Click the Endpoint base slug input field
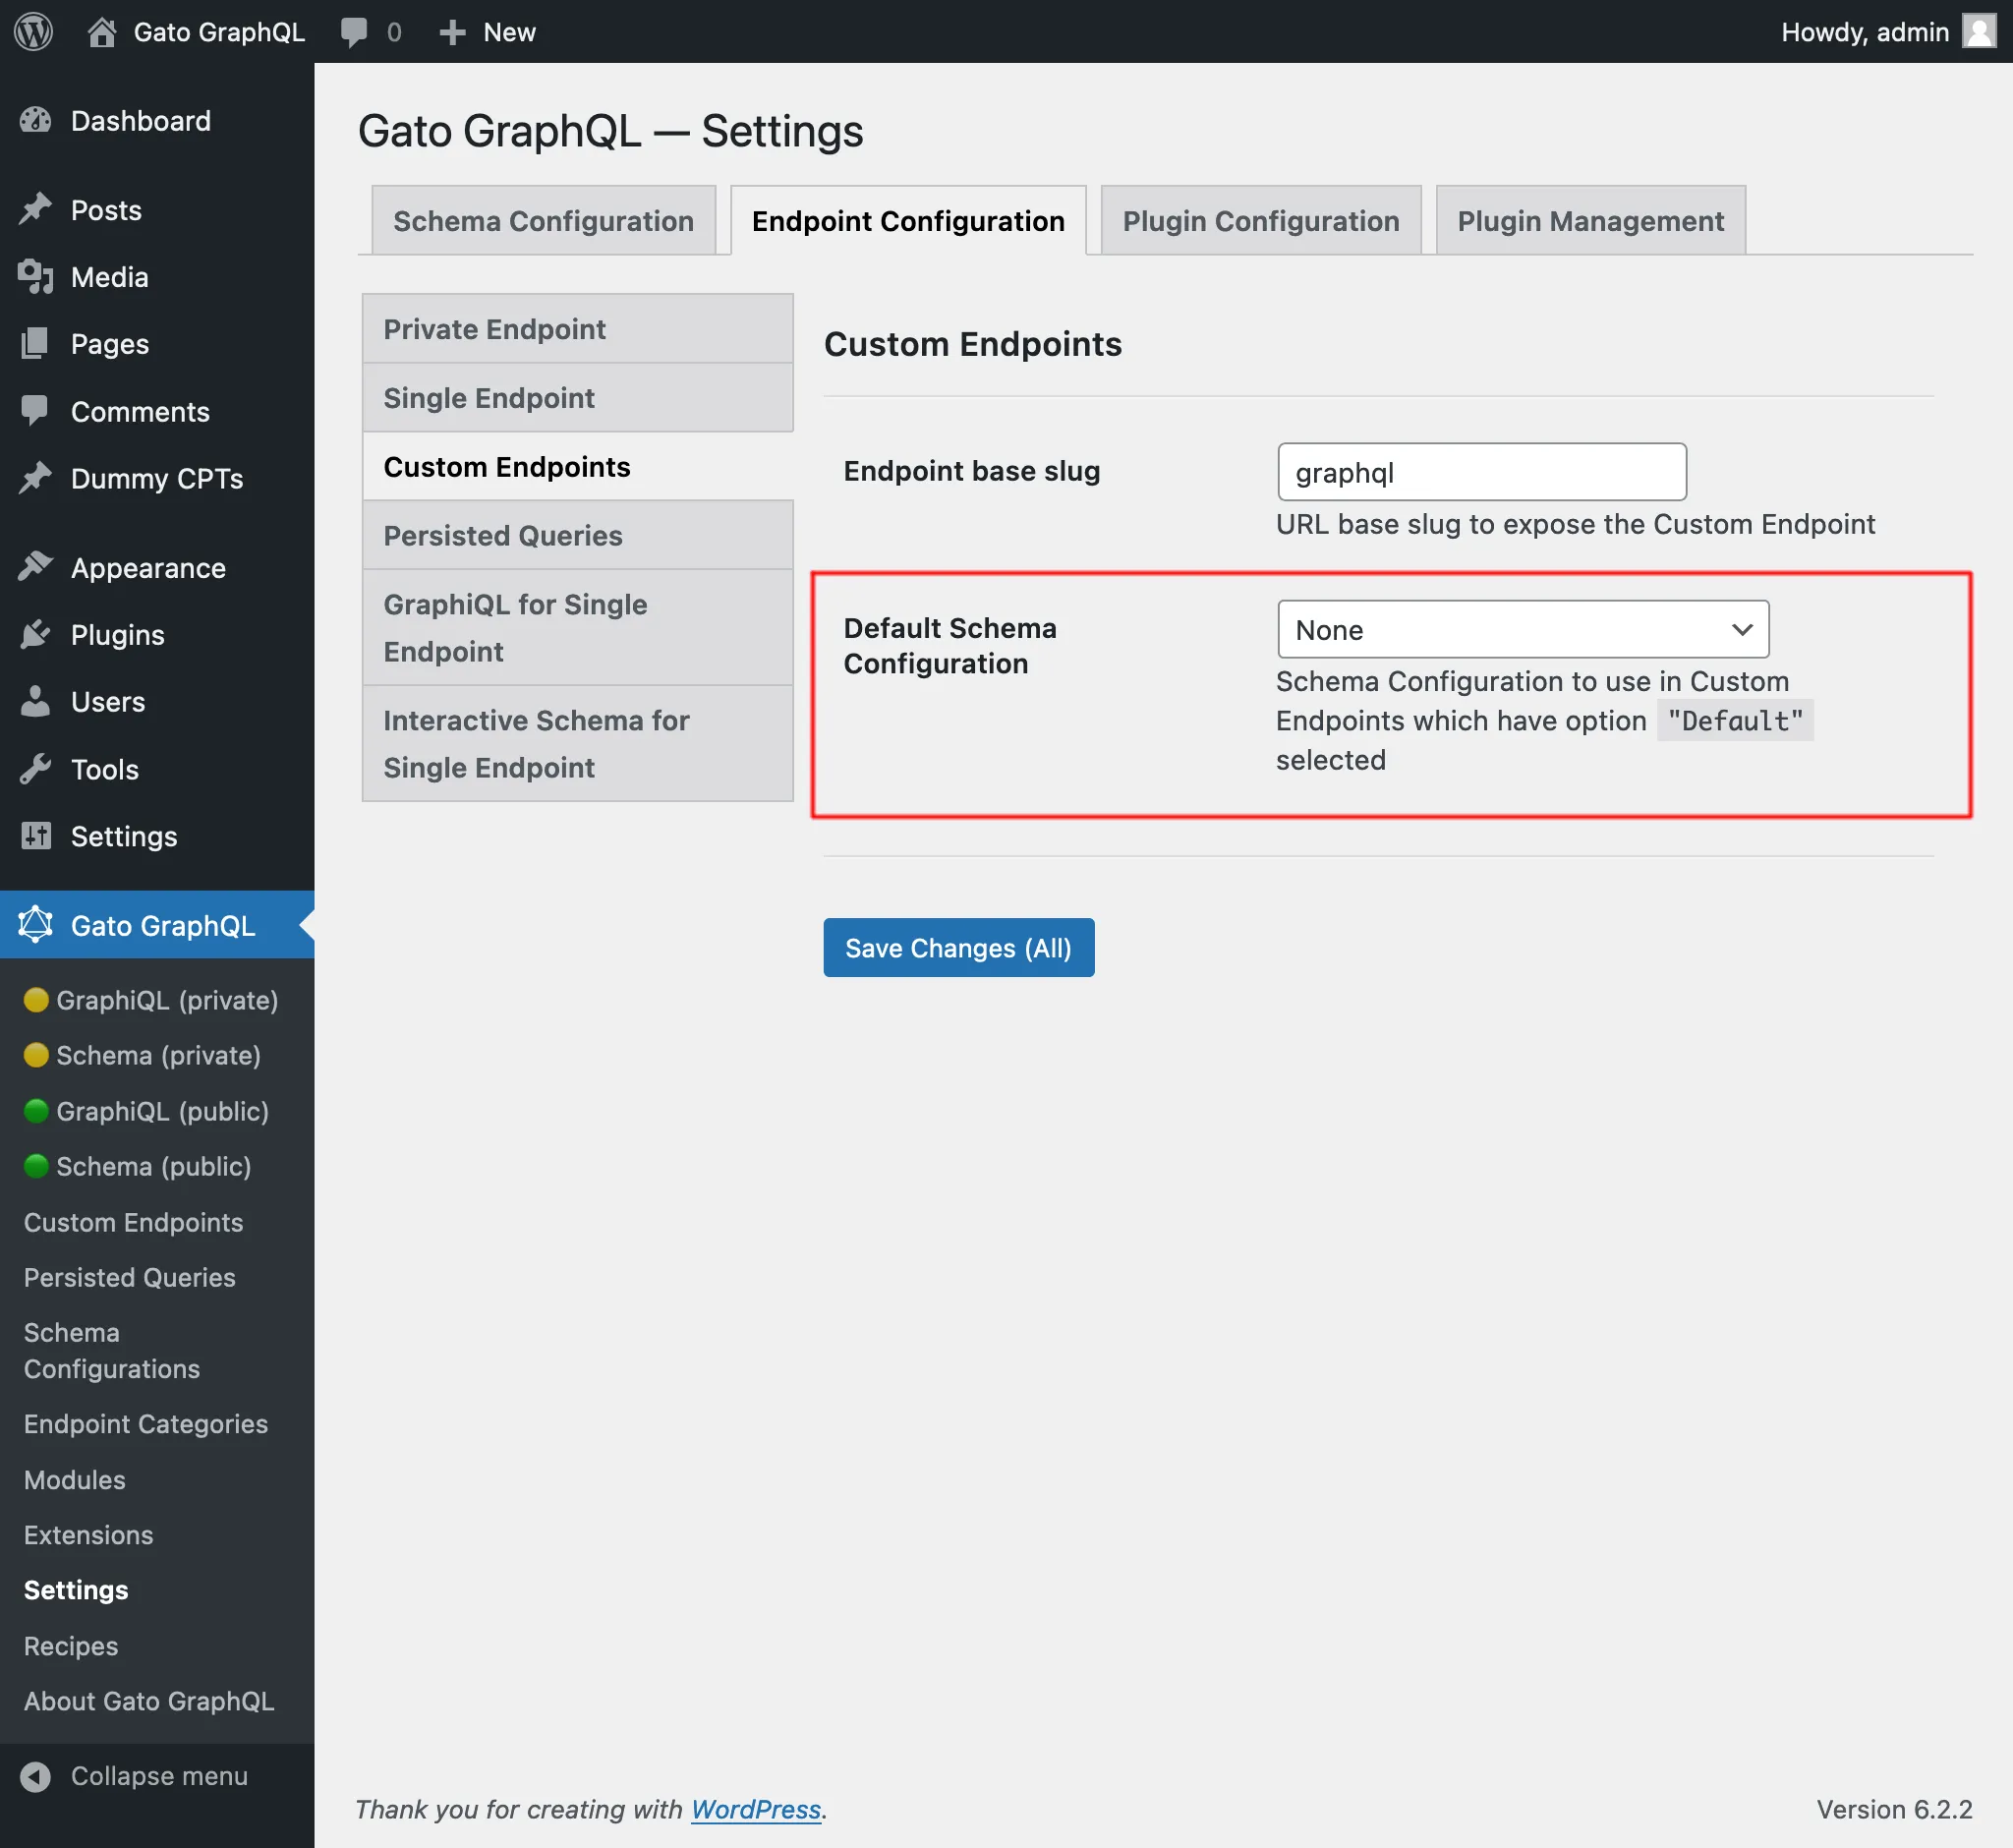 click(1481, 470)
